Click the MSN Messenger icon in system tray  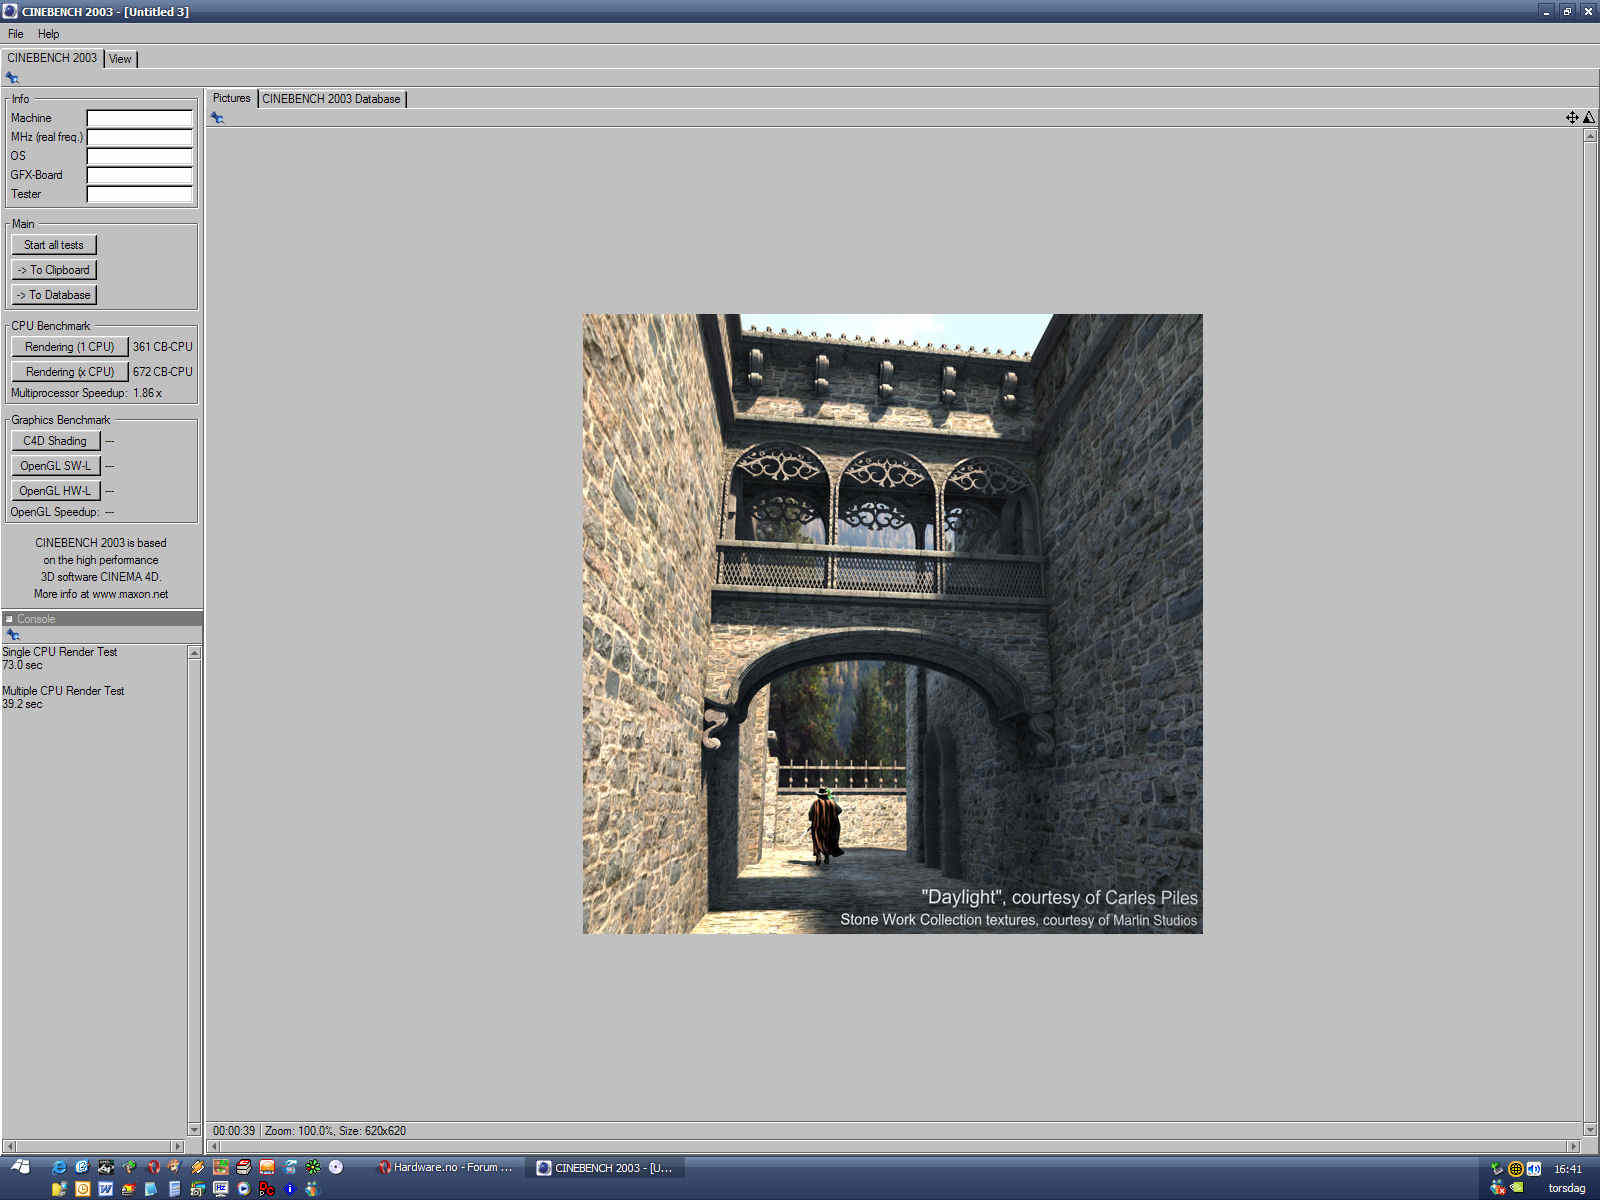coord(1497,1188)
